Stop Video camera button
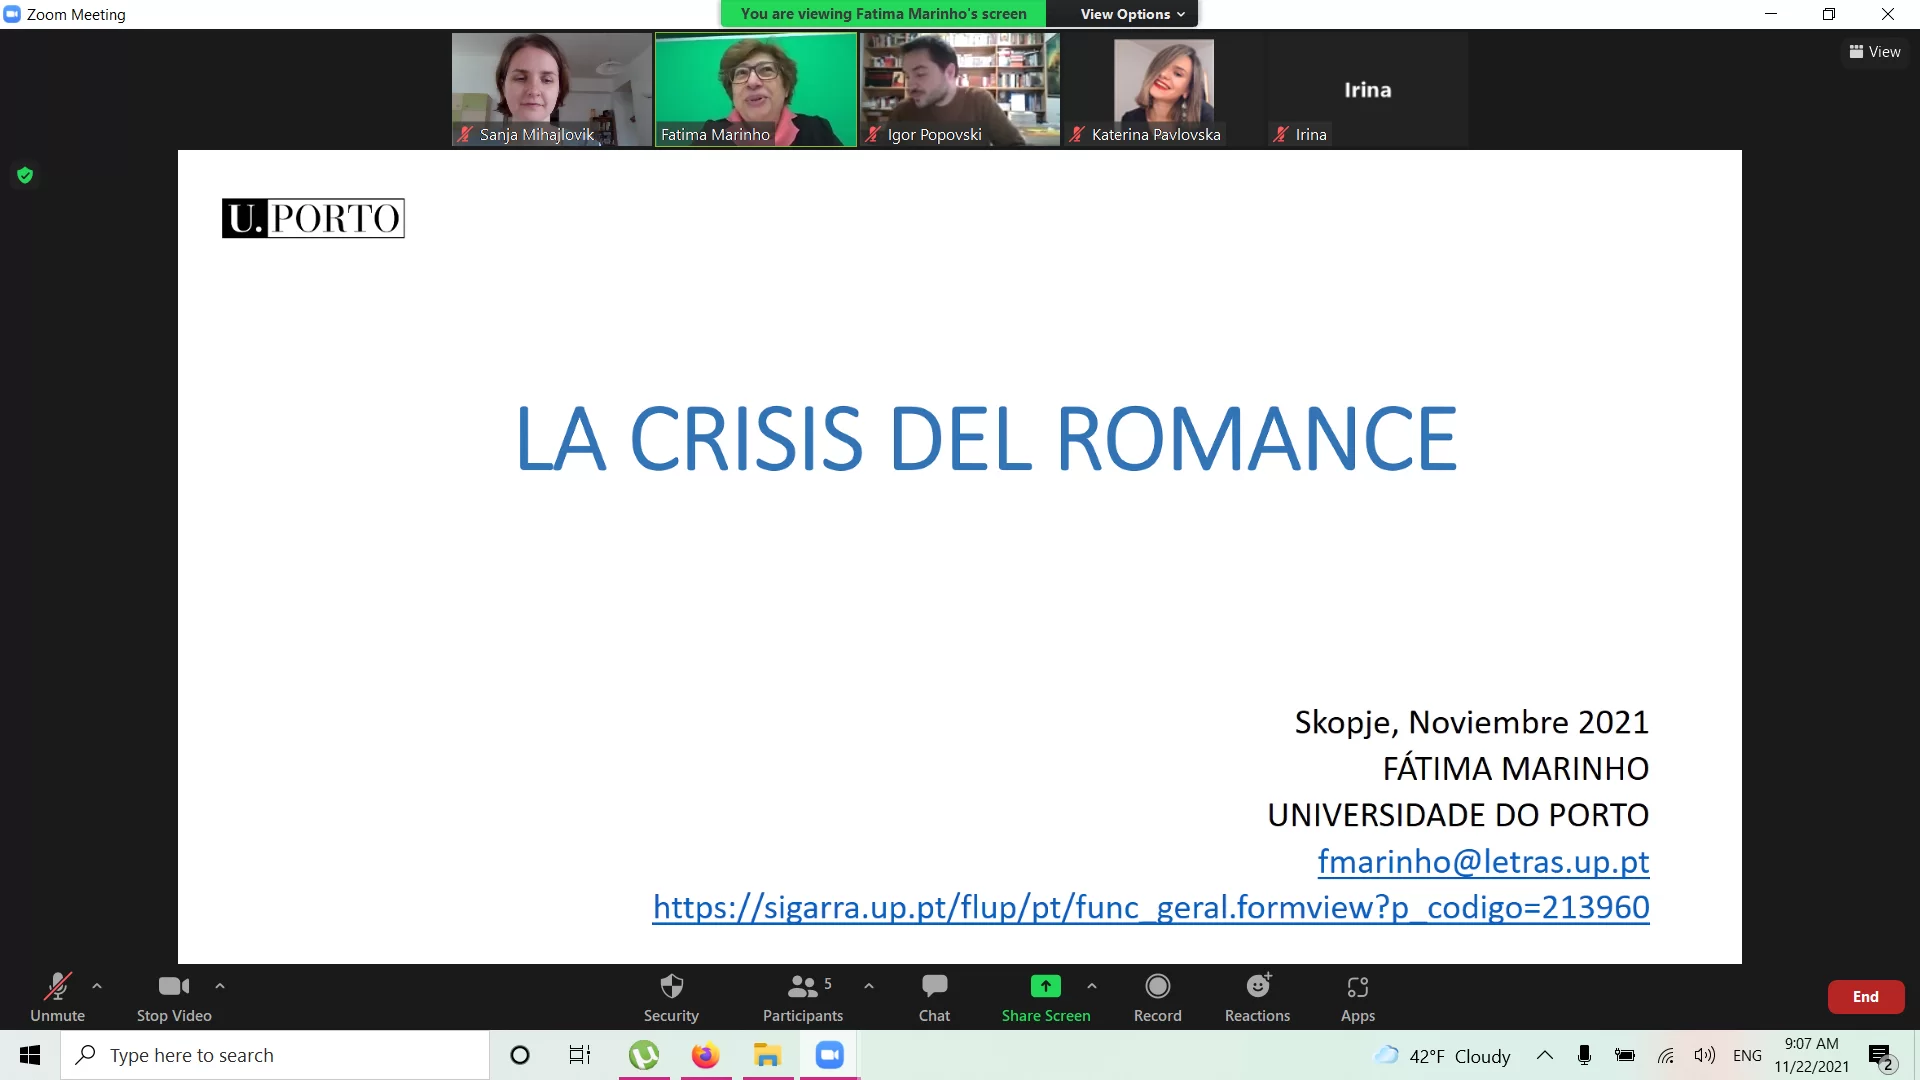Viewport: 1920px width, 1080px height. [x=174, y=997]
